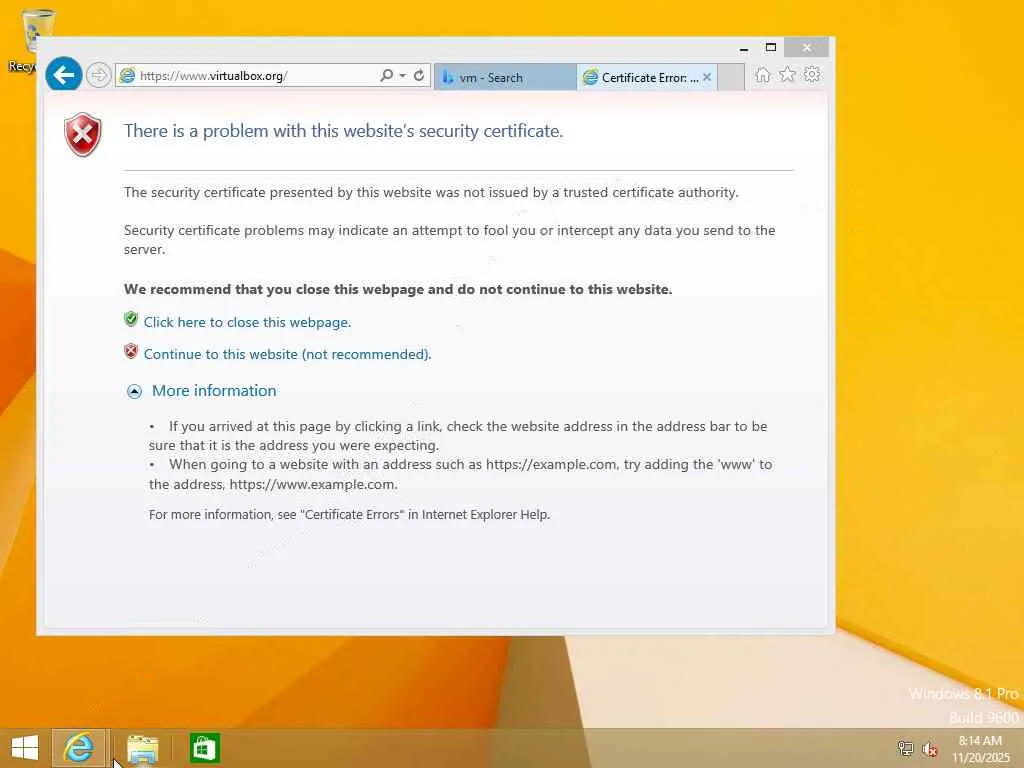Close Internet Explorer with the X button
The width and height of the screenshot is (1024, 768).
click(807, 47)
